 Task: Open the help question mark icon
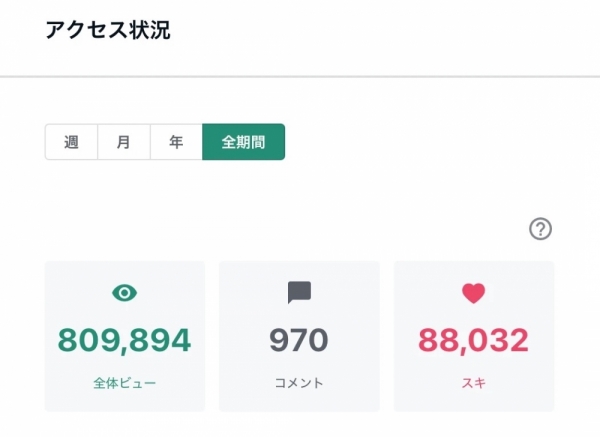point(540,229)
